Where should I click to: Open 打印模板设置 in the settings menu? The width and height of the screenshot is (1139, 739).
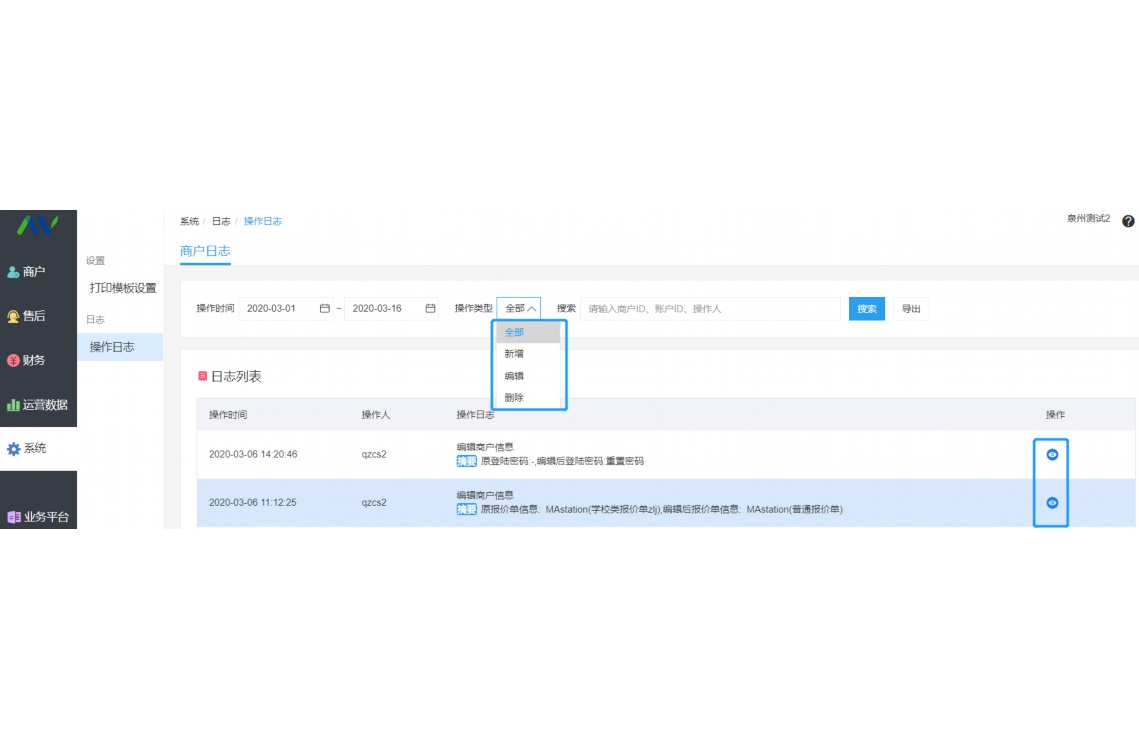[x=123, y=288]
